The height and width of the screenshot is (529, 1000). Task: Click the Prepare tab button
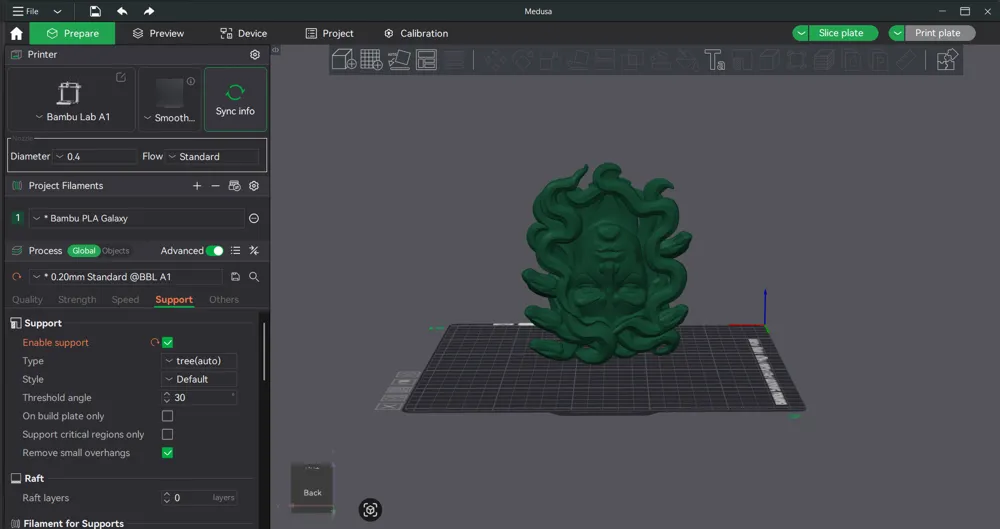pos(72,33)
